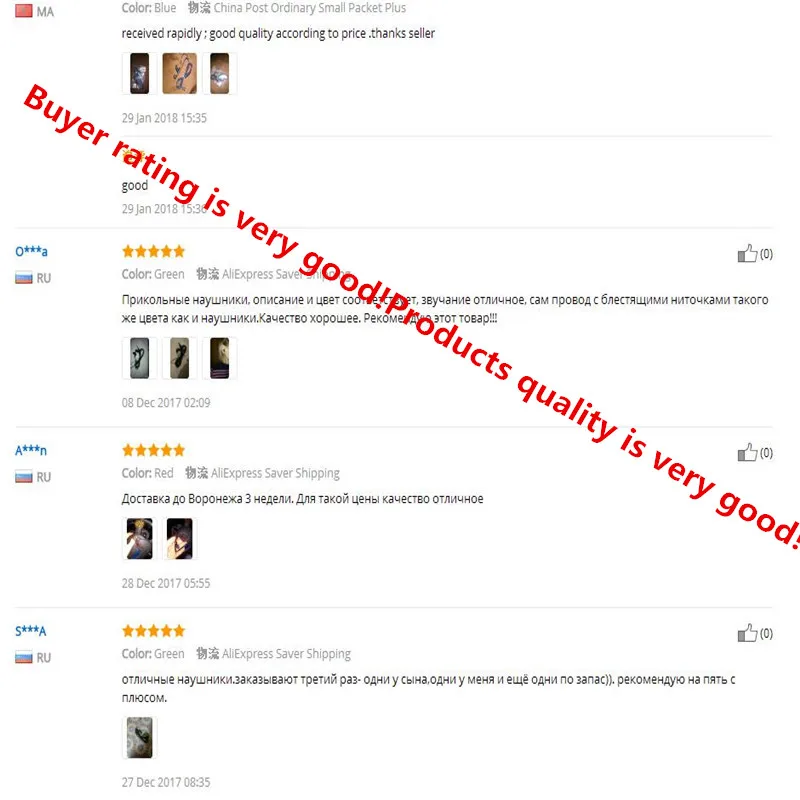
Task: Open third photo in the MA blue review
Action: tap(220, 73)
